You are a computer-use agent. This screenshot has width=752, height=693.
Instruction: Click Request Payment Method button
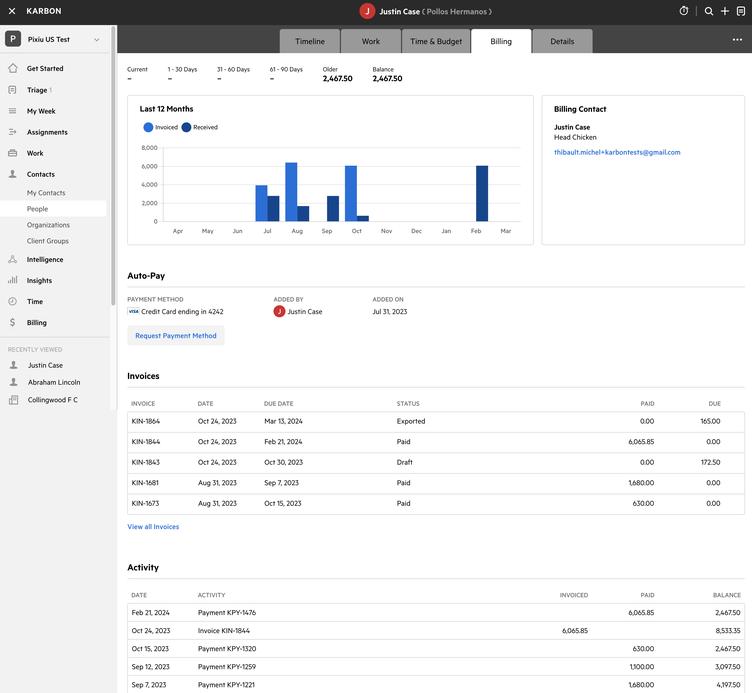click(176, 336)
